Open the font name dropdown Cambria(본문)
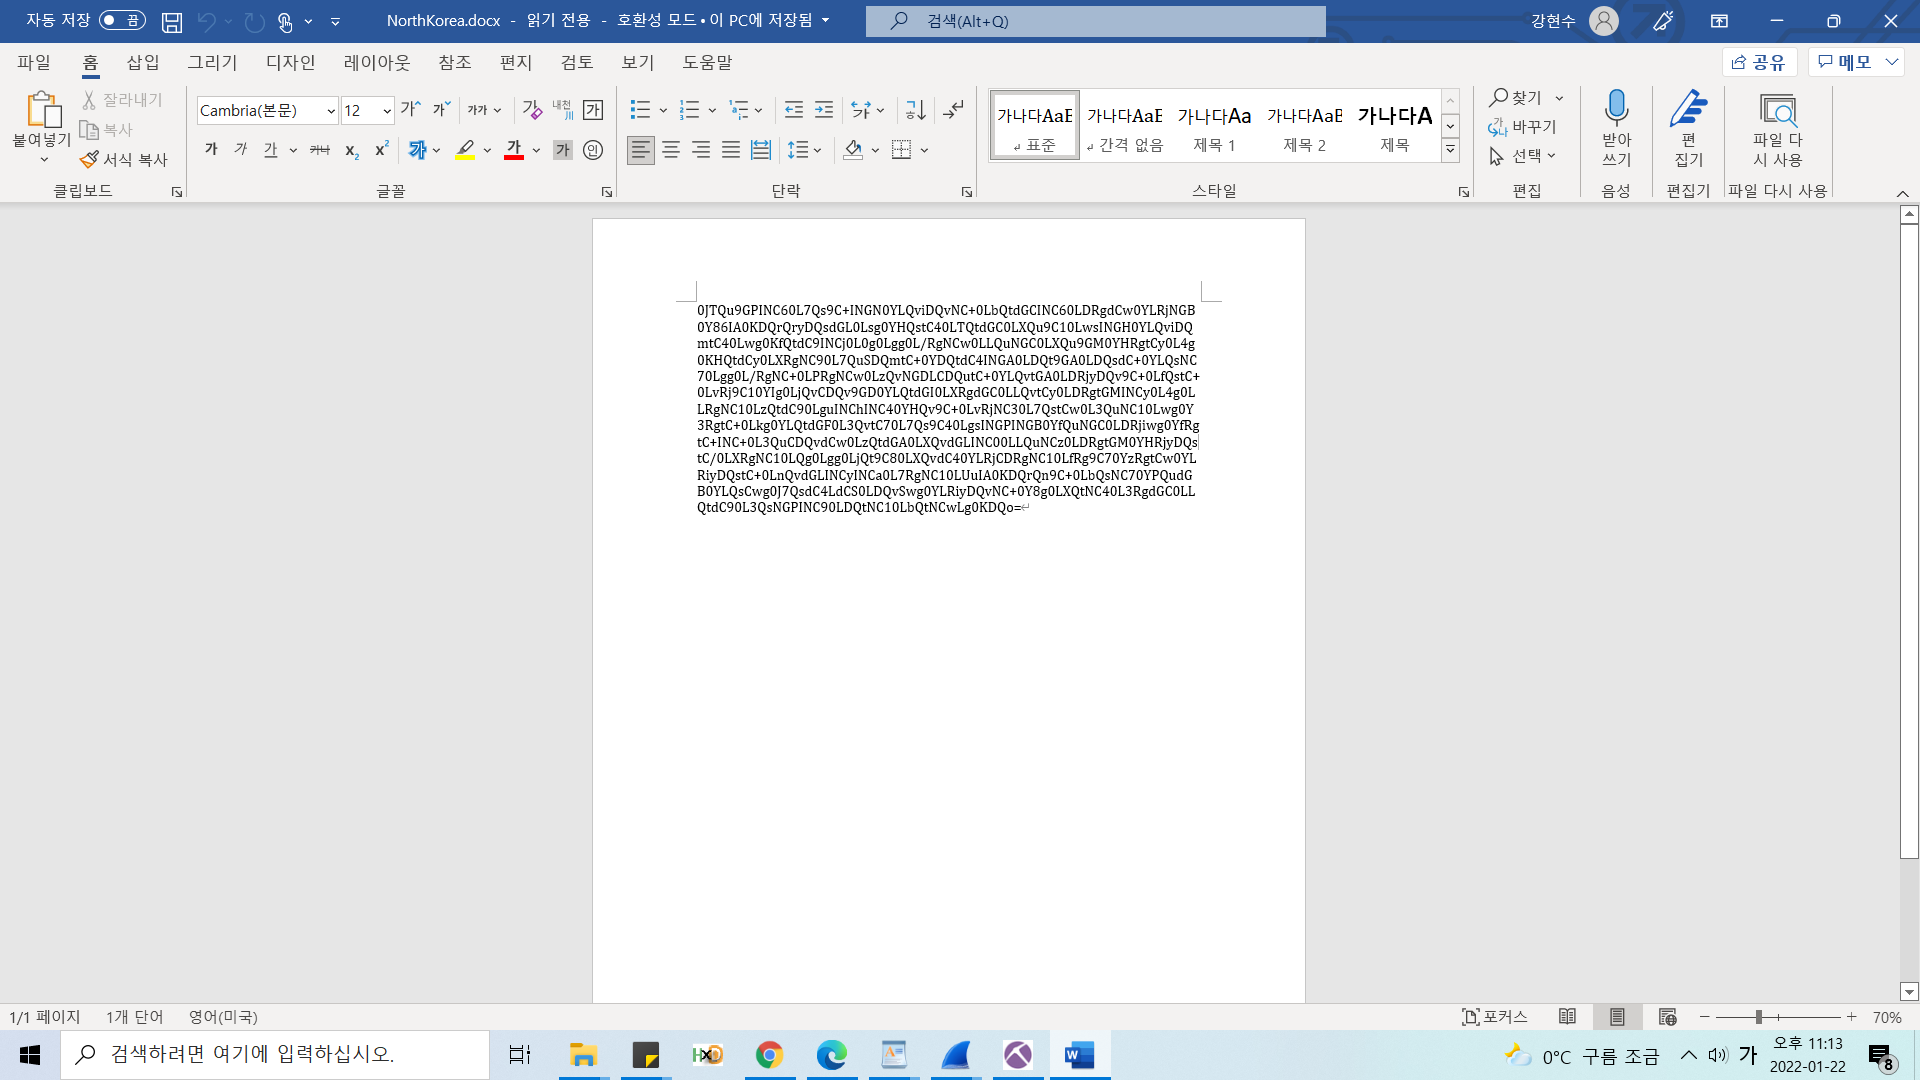This screenshot has height=1080, width=1920. point(331,111)
